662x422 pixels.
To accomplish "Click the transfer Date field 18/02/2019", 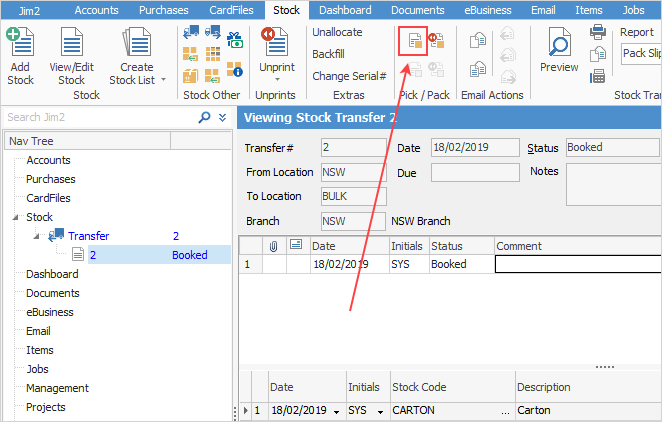I will pyautogui.click(x=475, y=148).
